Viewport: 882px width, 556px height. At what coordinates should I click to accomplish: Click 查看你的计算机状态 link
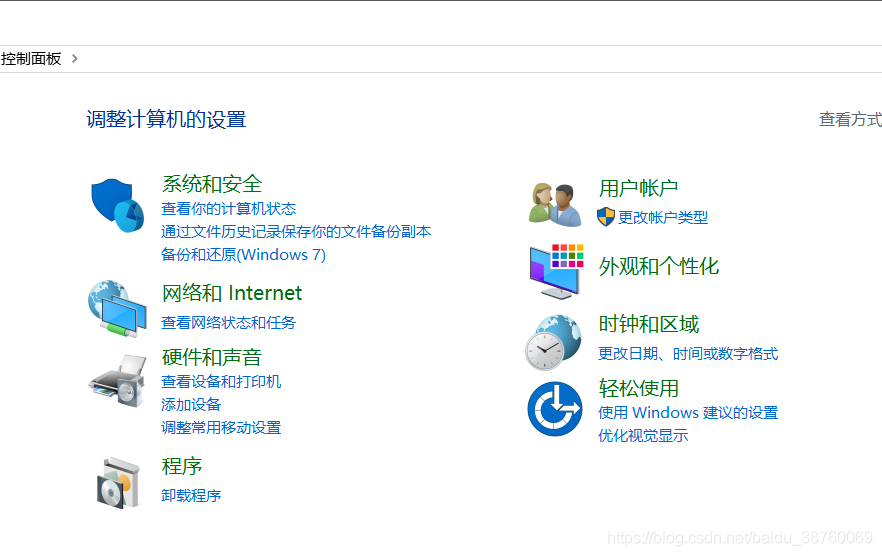(228, 209)
